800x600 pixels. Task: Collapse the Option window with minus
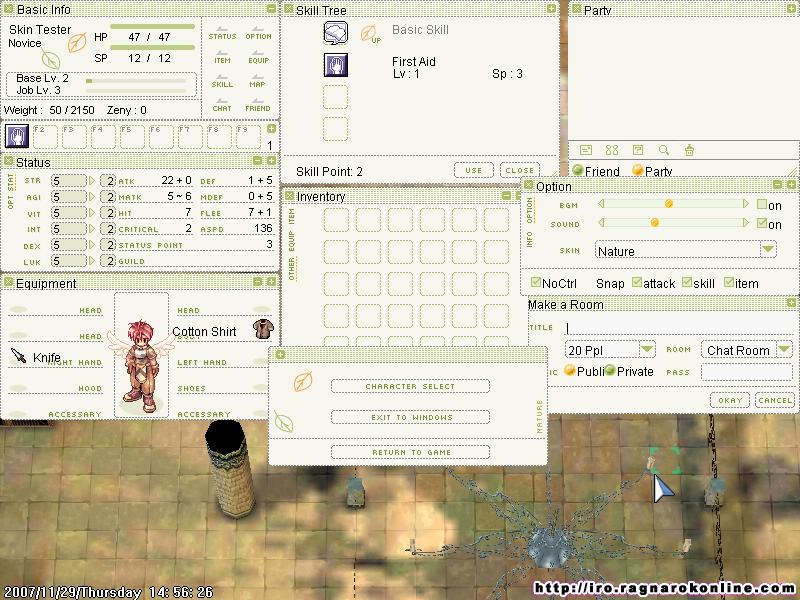pyautogui.click(x=778, y=185)
